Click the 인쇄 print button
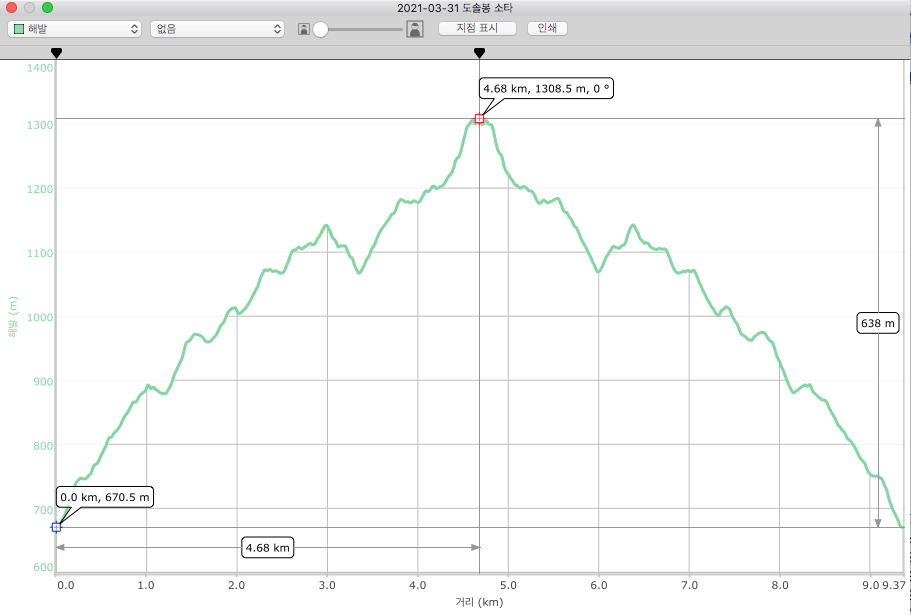 [x=547, y=28]
